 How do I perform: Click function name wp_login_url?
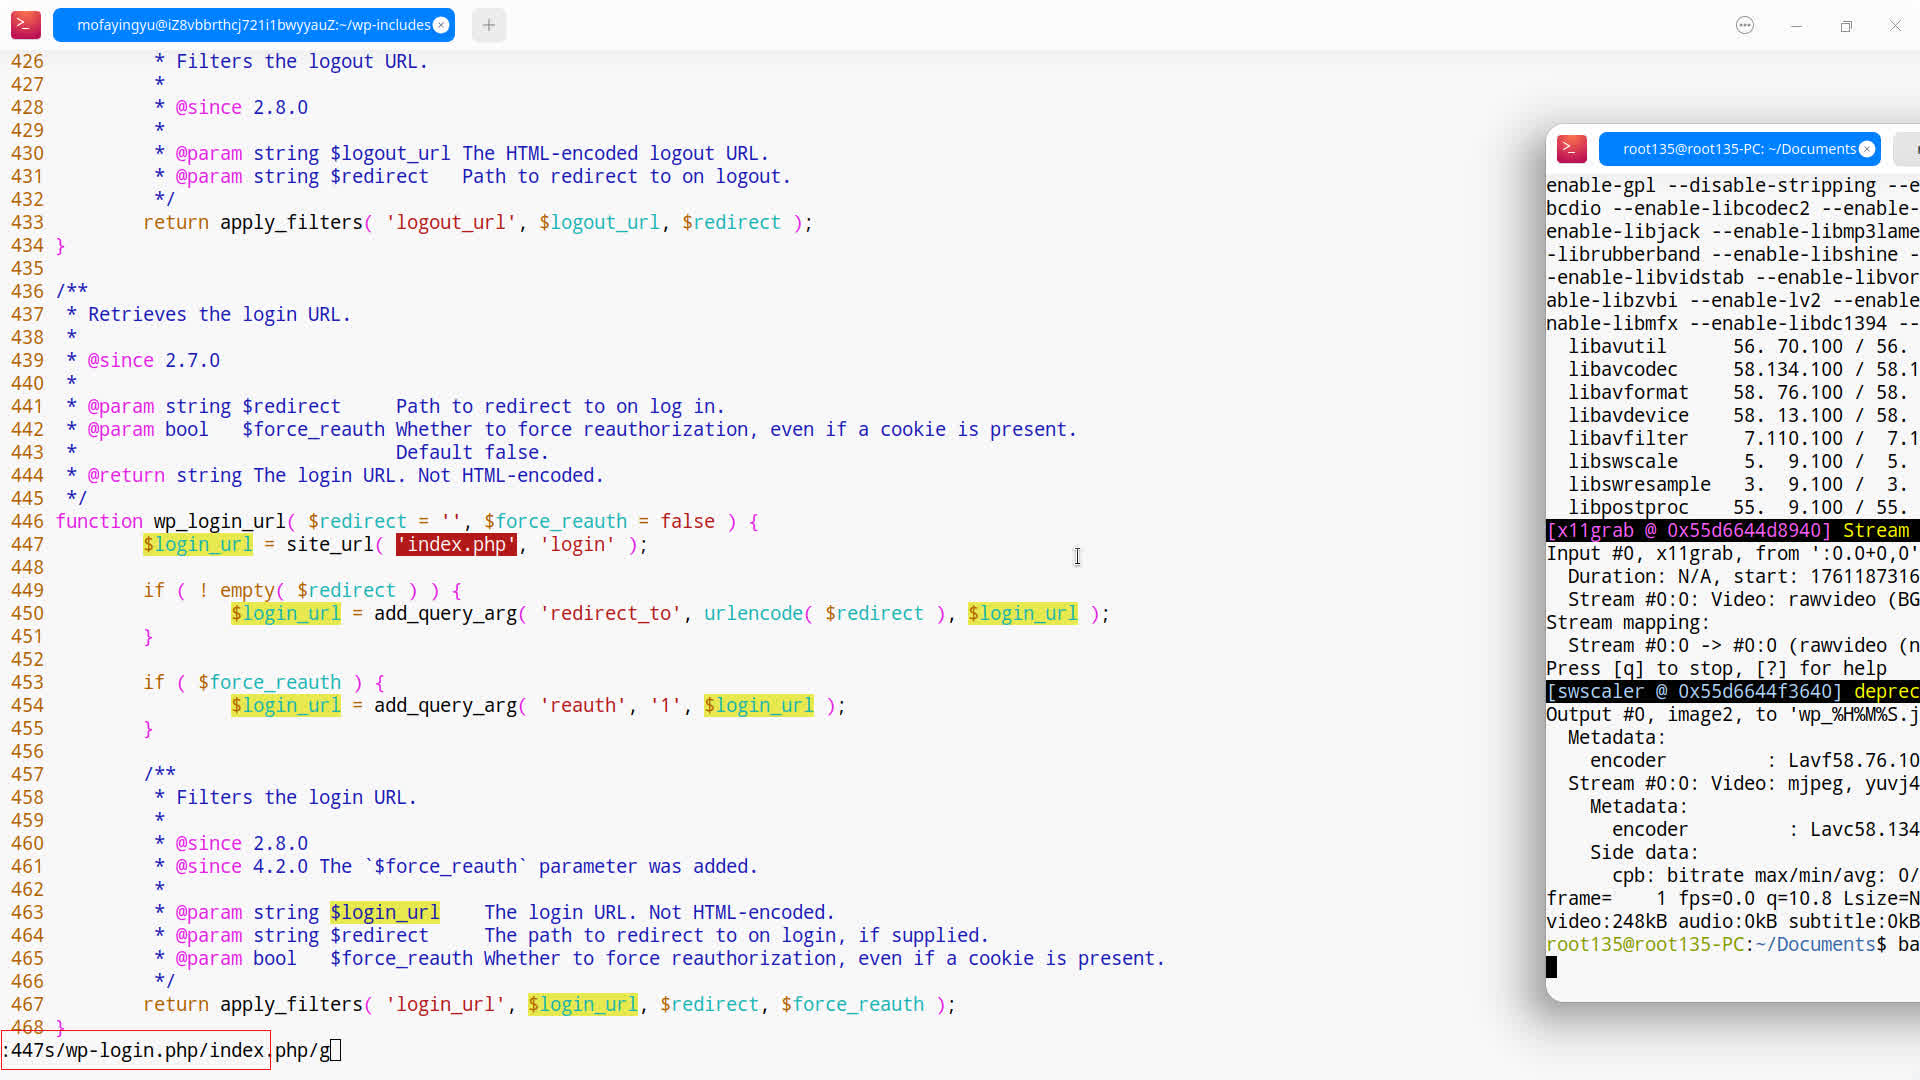(219, 522)
